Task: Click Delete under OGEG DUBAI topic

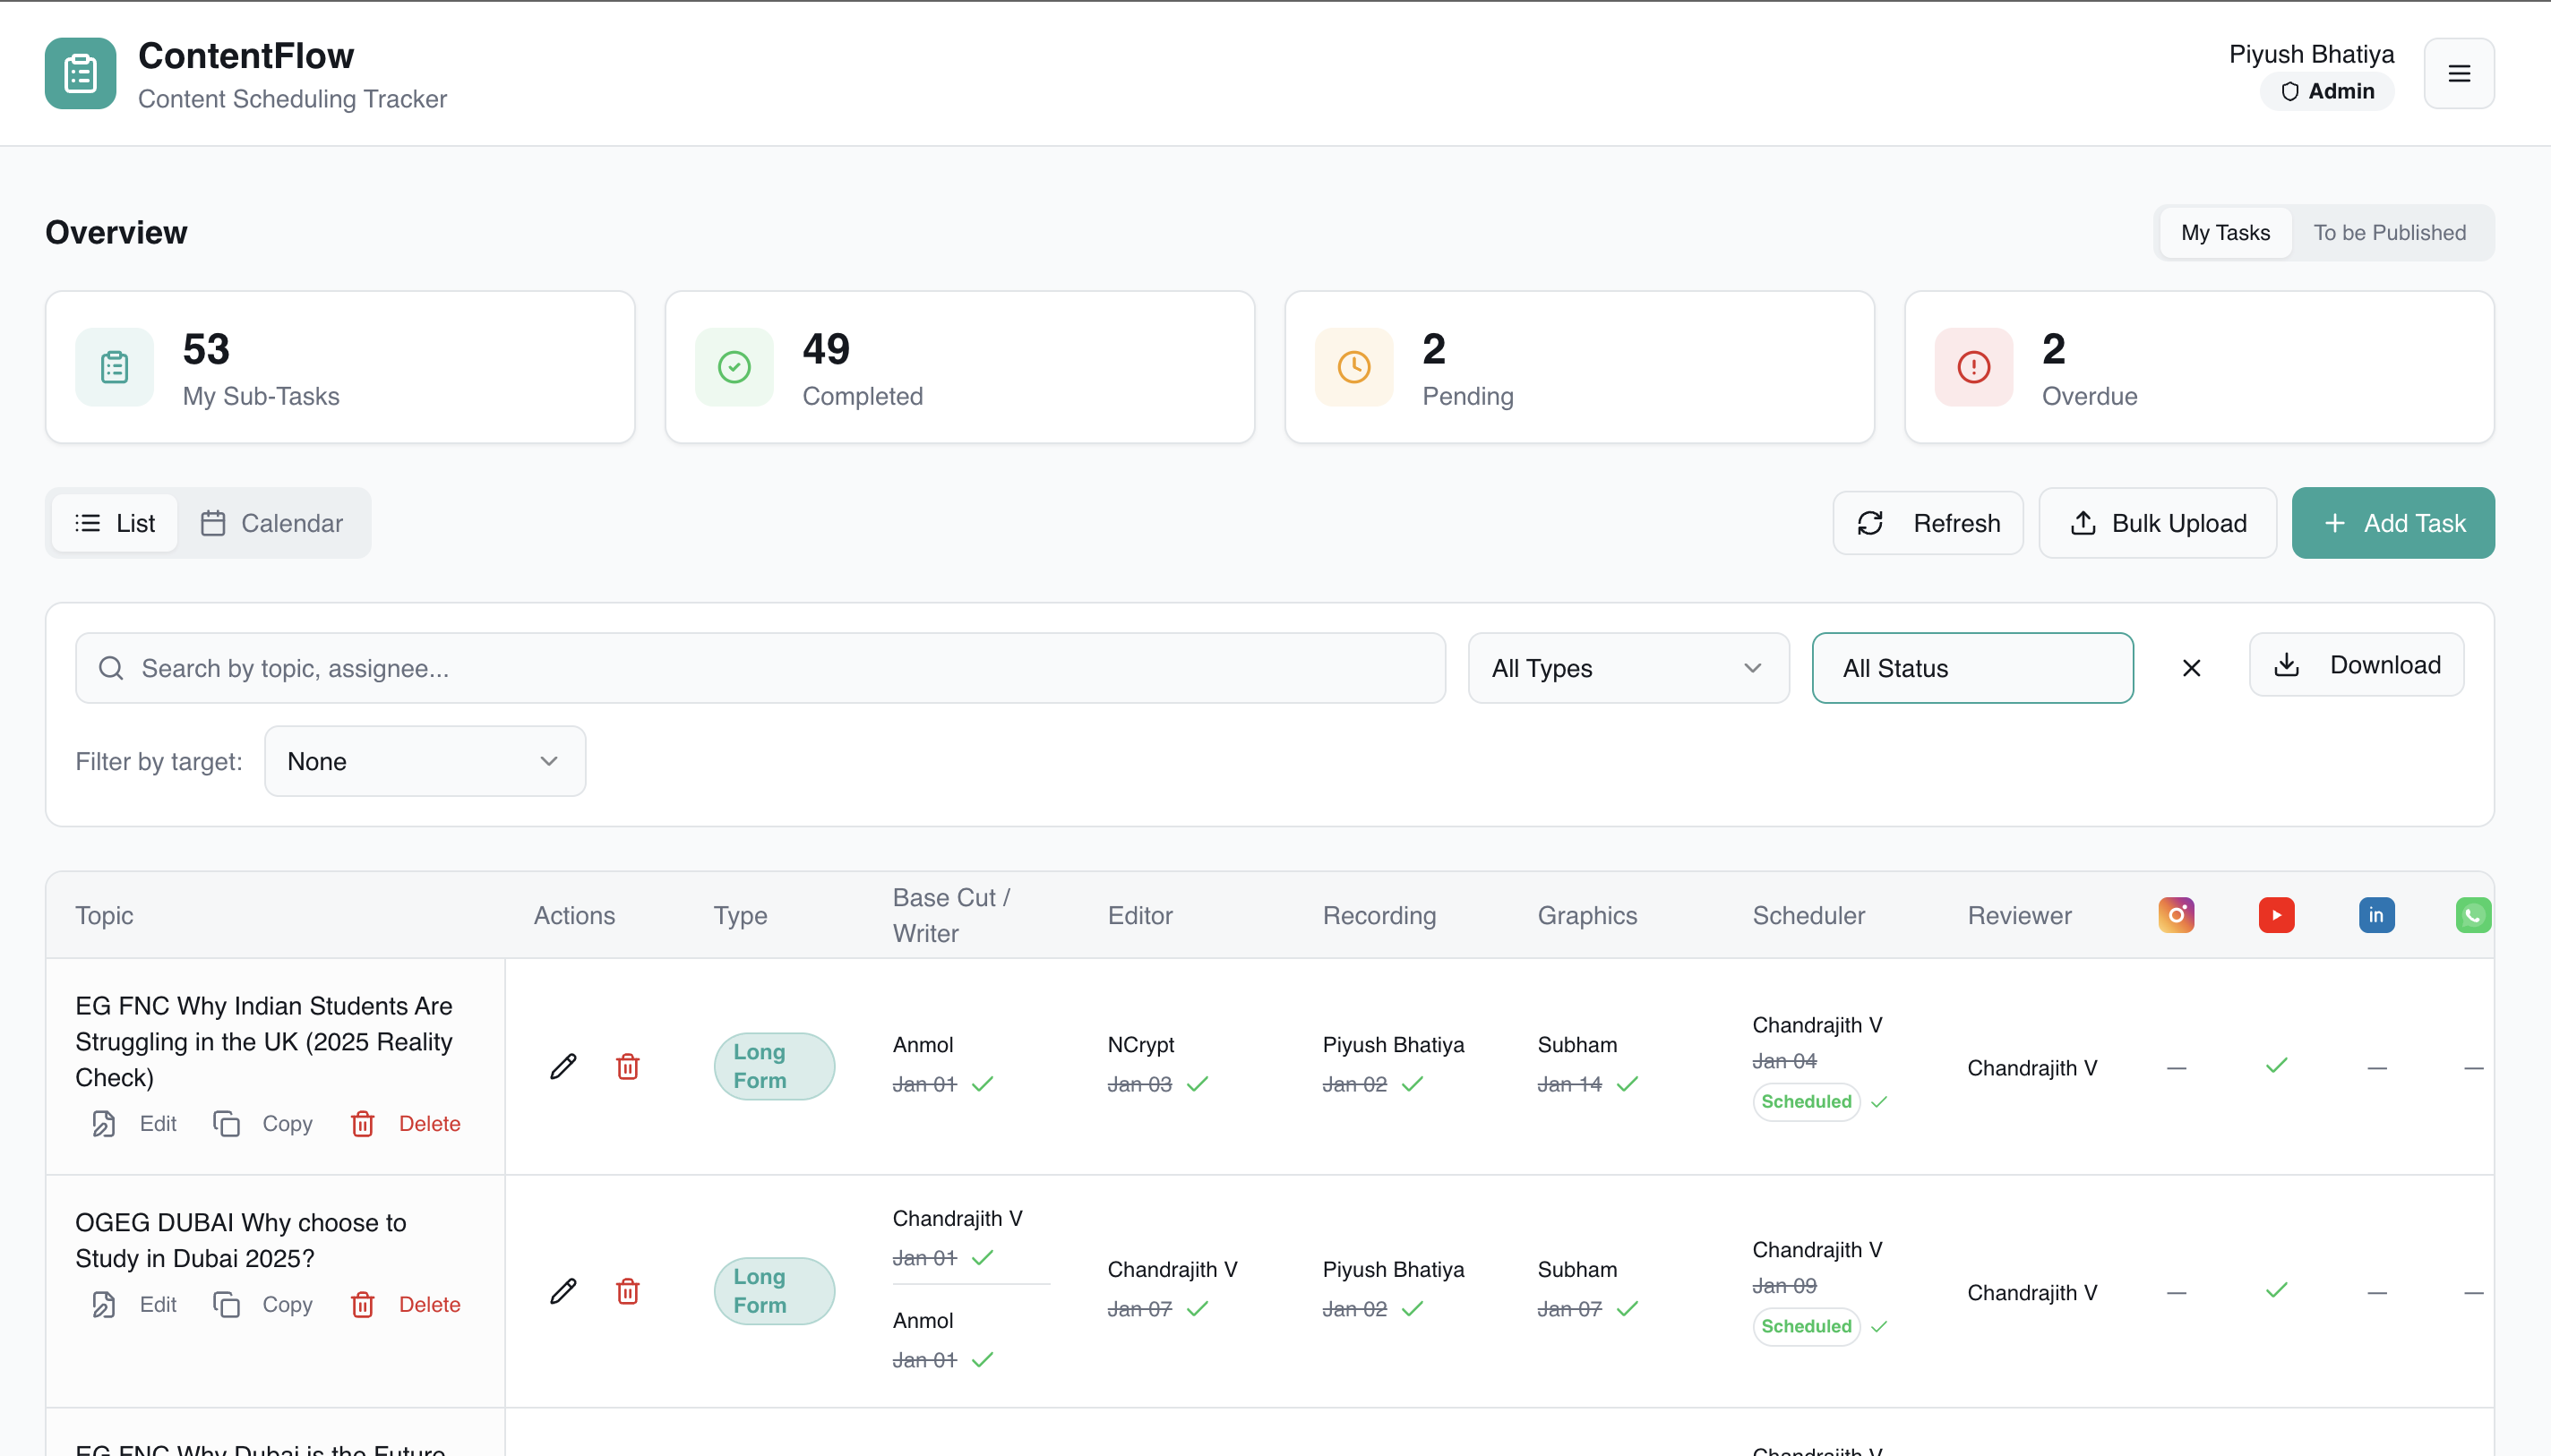Action: click(405, 1305)
